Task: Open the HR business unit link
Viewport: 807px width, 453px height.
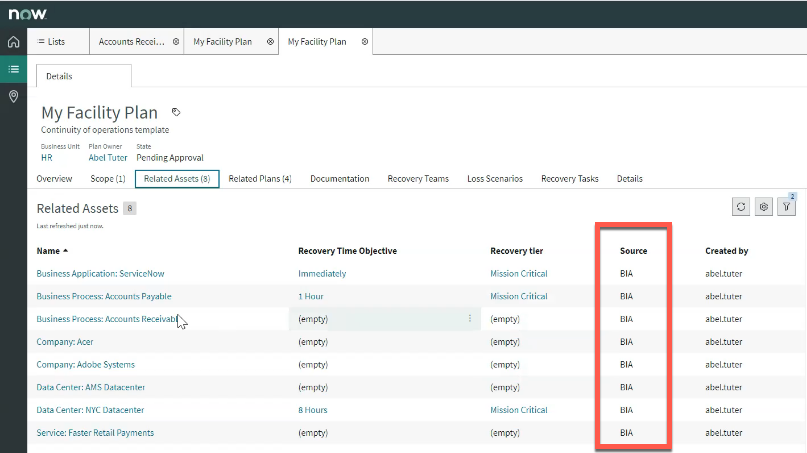Action: coord(47,158)
